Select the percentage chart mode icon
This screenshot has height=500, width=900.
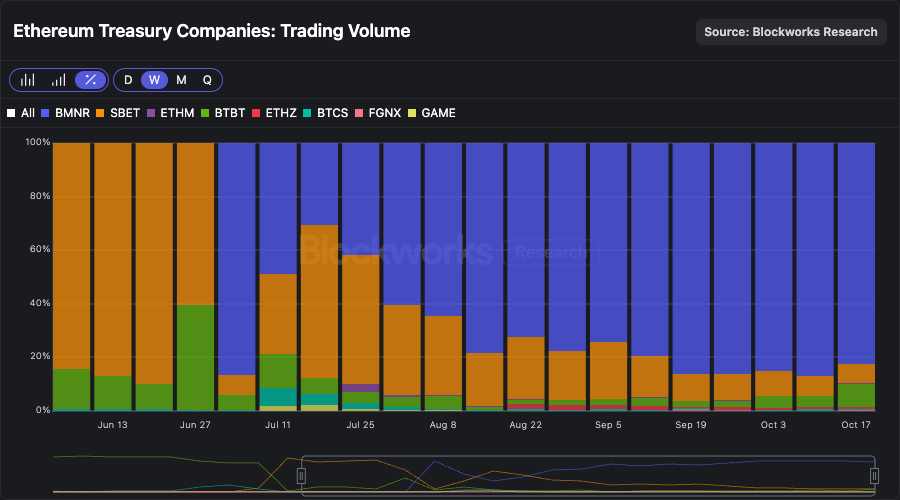[x=91, y=80]
